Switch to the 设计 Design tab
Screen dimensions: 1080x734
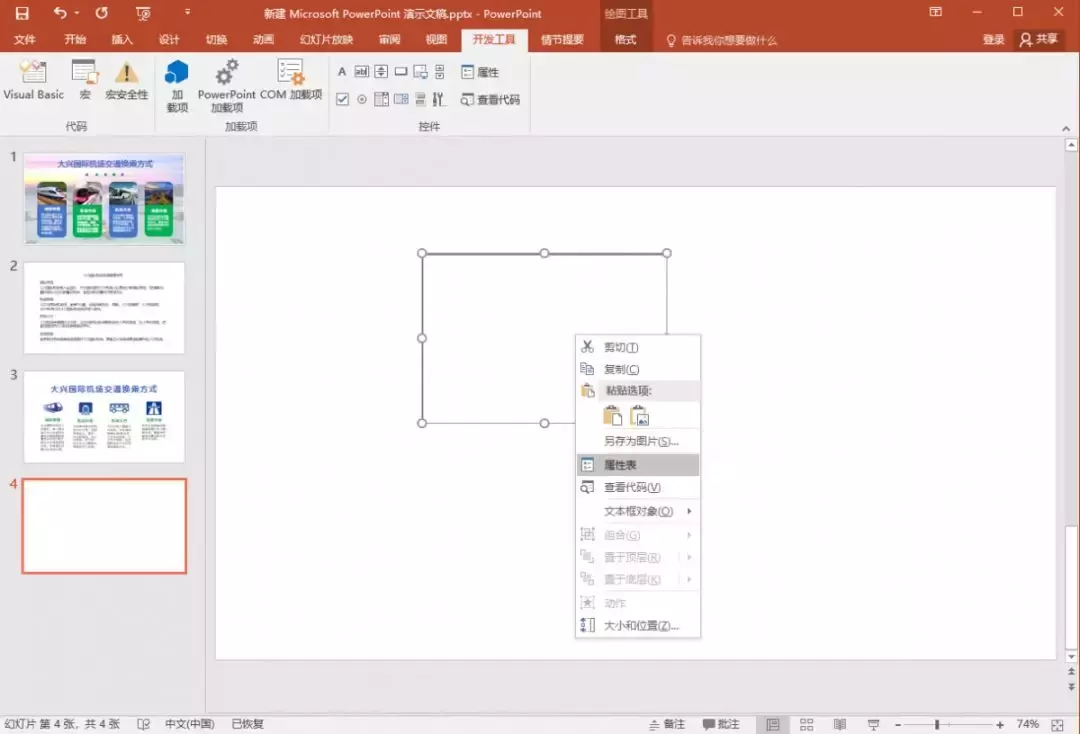click(169, 39)
